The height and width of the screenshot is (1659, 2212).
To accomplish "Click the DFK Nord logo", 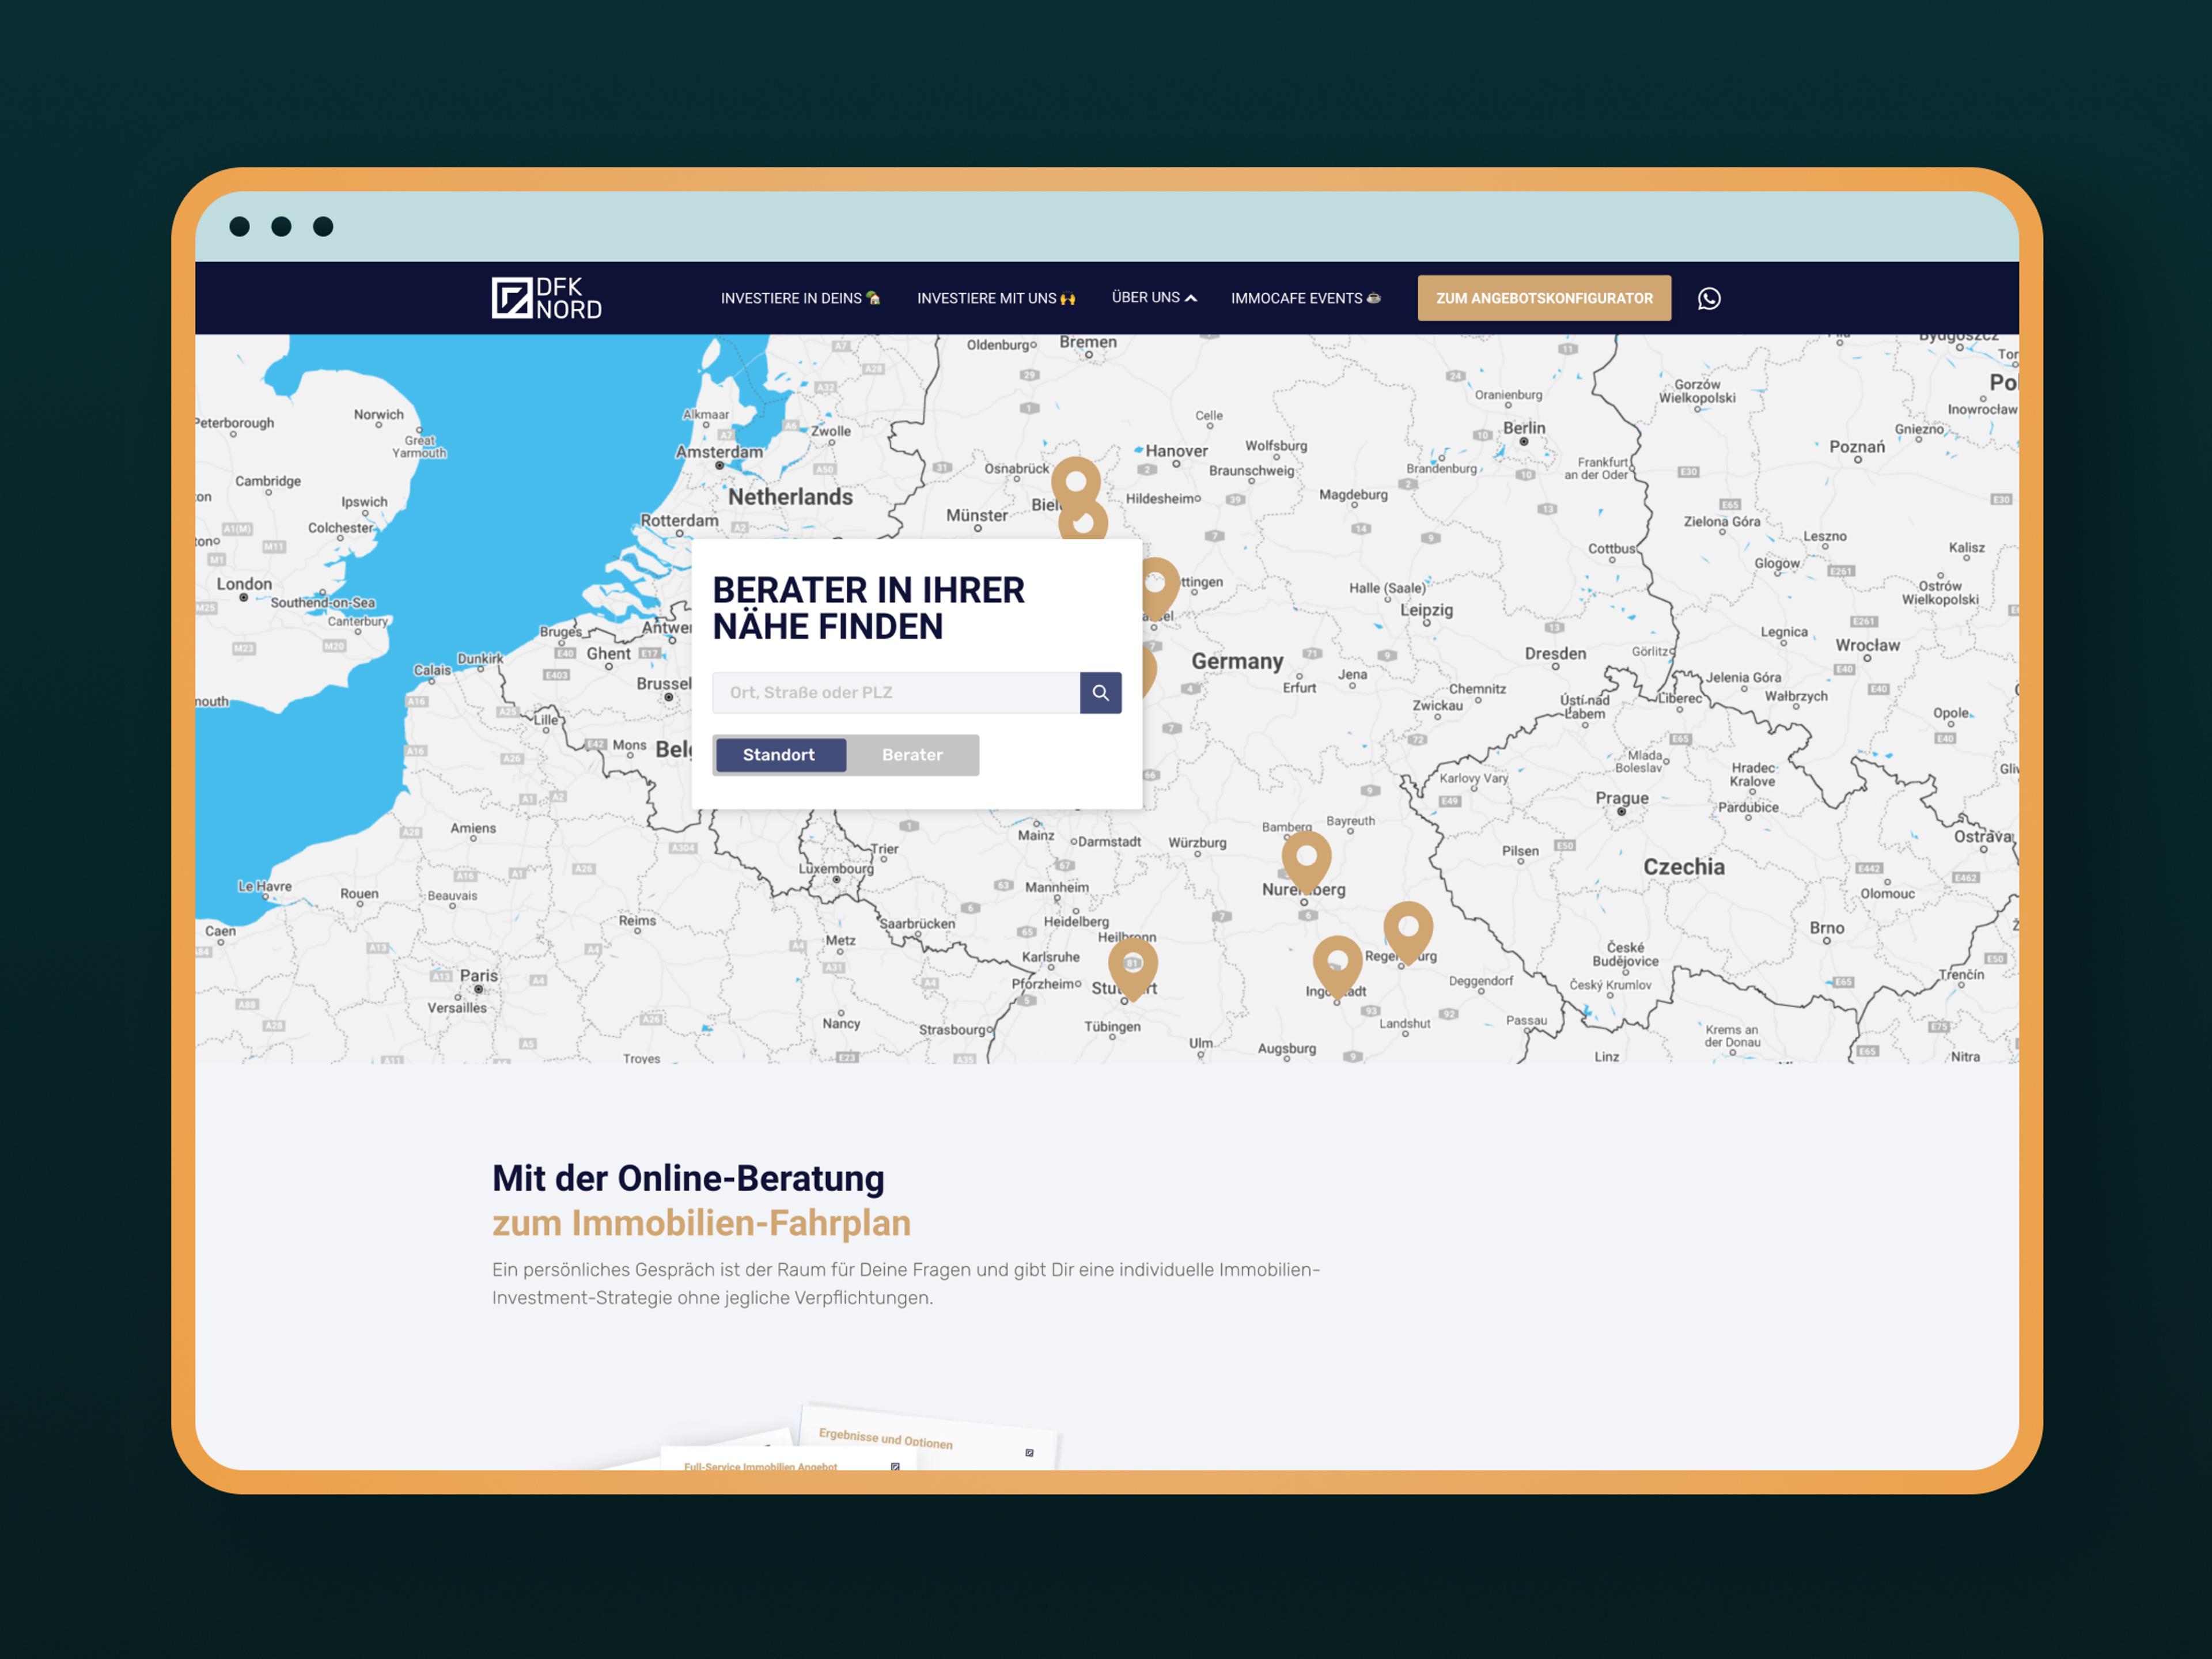I will (x=546, y=298).
